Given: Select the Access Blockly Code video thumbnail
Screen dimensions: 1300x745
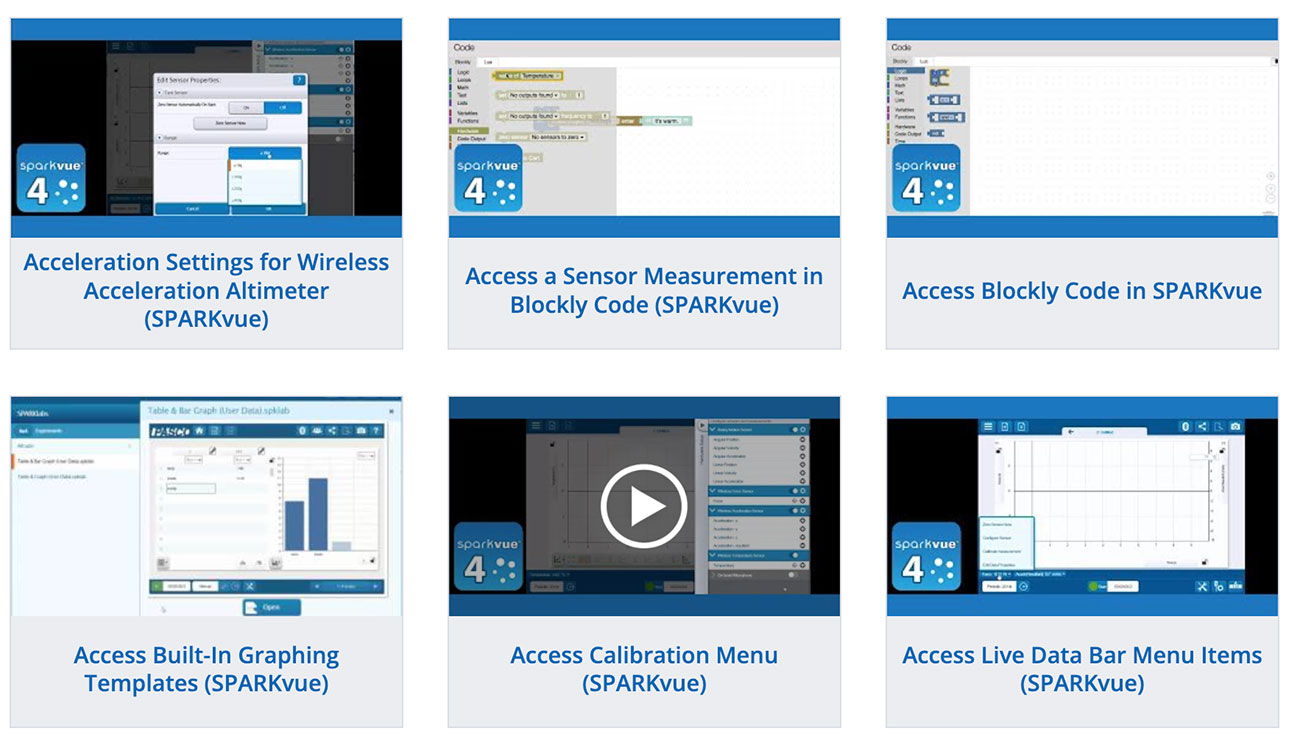Looking at the screenshot, I should (x=1082, y=128).
